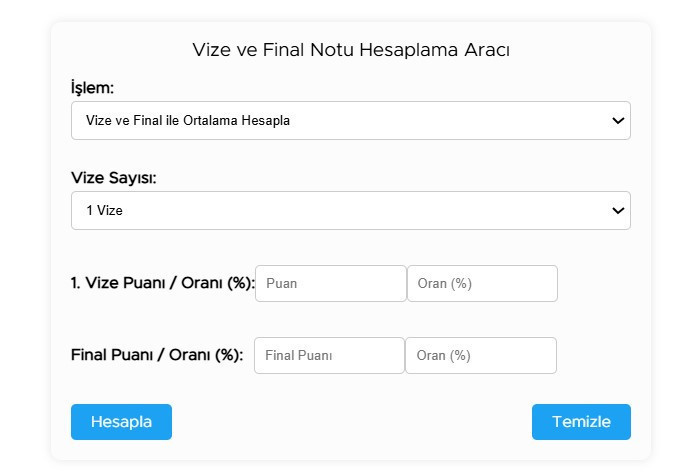689x475 pixels.
Task: Click the Final Oran (%) input
Action: tap(481, 355)
